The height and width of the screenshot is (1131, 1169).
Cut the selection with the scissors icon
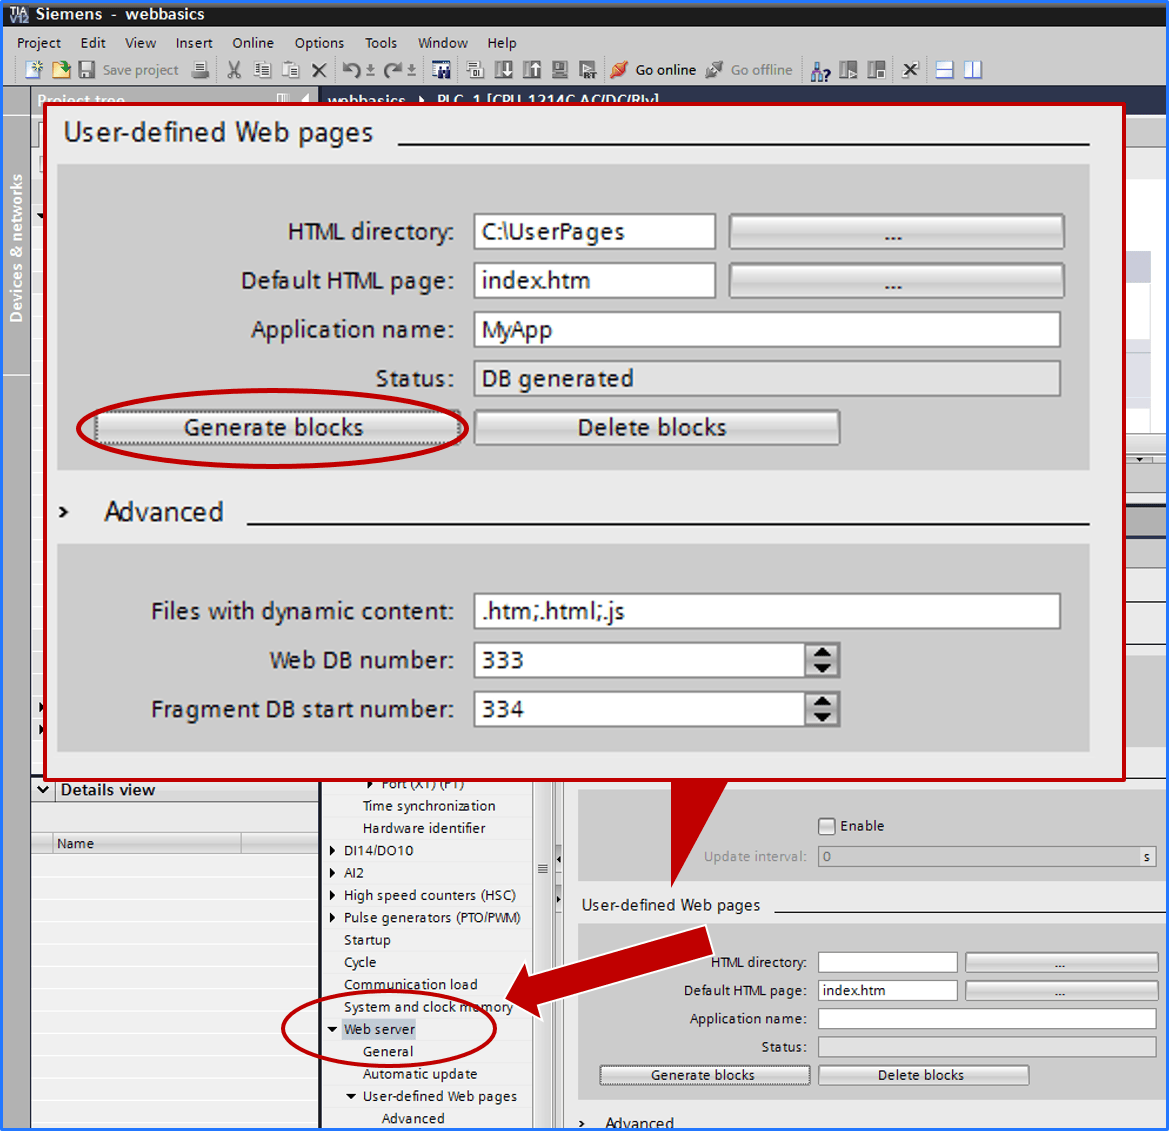tap(234, 69)
